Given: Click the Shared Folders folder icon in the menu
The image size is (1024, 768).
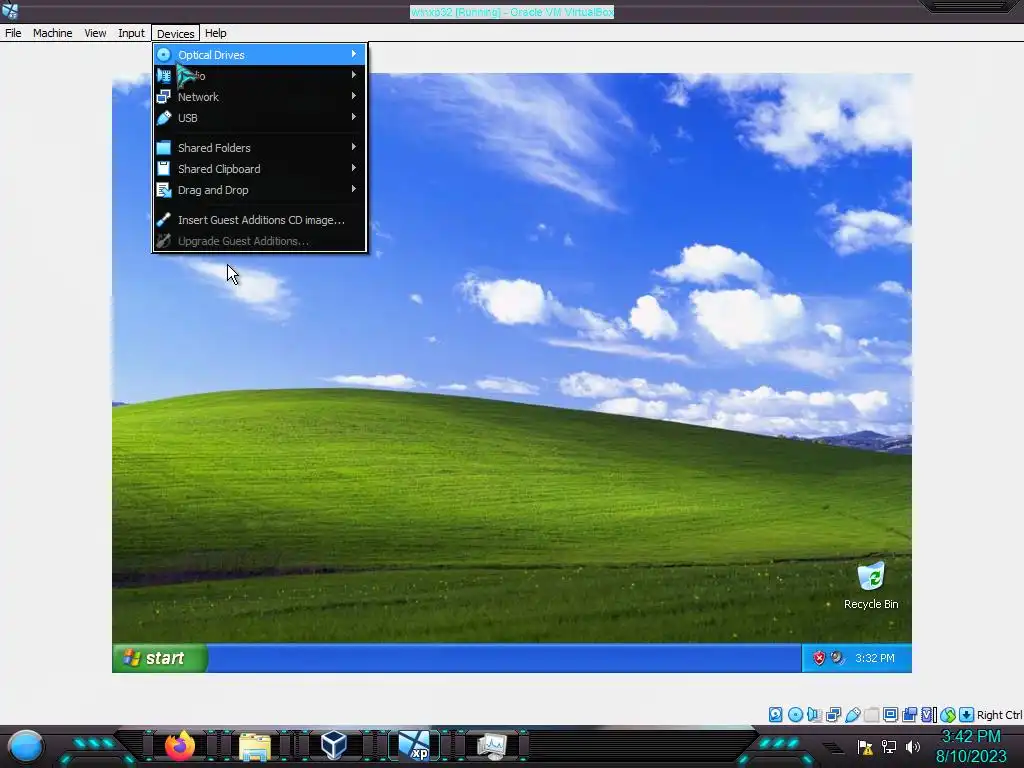Looking at the screenshot, I should [164, 148].
